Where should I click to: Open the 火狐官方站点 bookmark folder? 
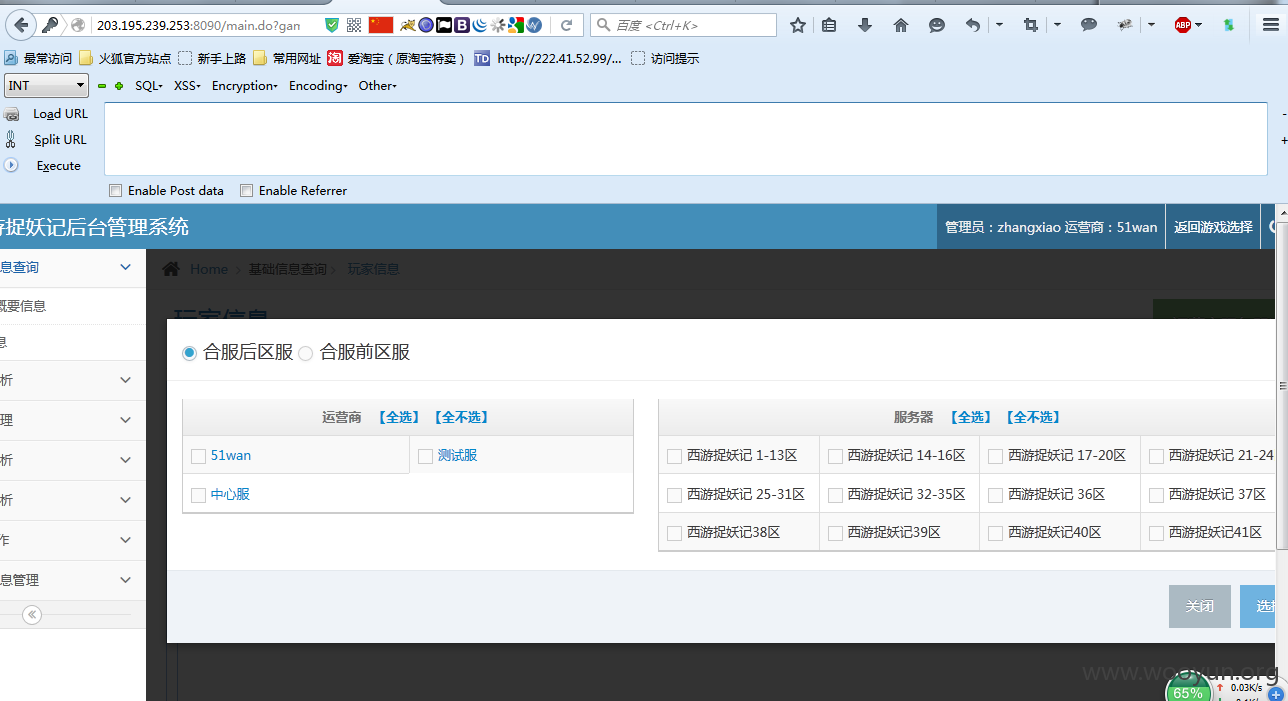pyautogui.click(x=125, y=59)
